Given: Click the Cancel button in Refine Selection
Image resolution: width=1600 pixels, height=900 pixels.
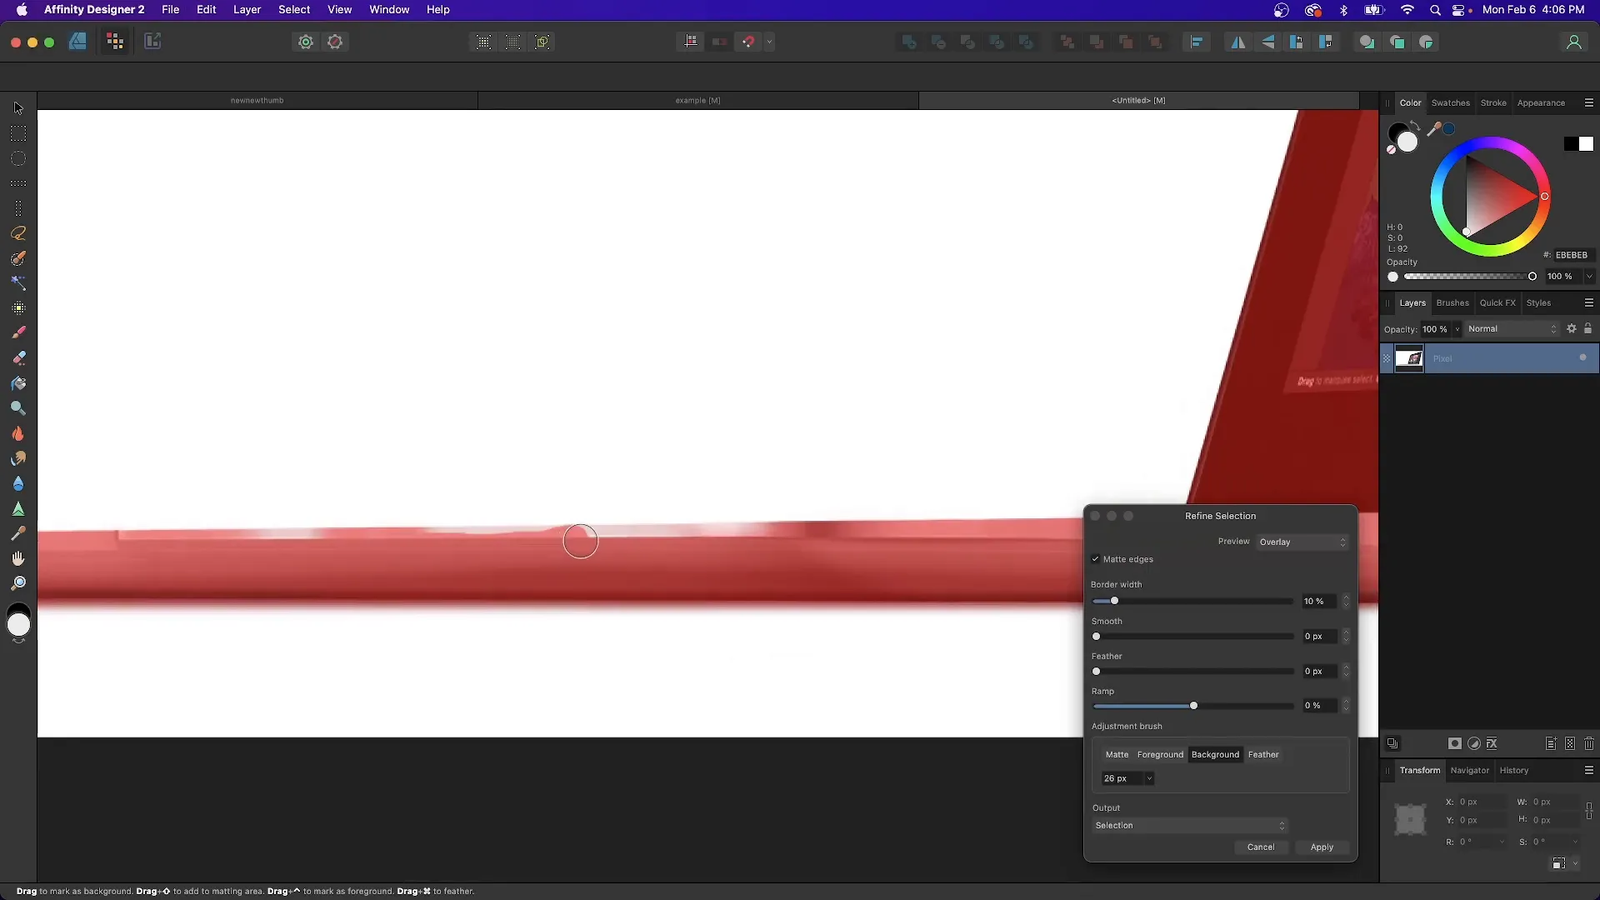Looking at the screenshot, I should pyautogui.click(x=1260, y=847).
